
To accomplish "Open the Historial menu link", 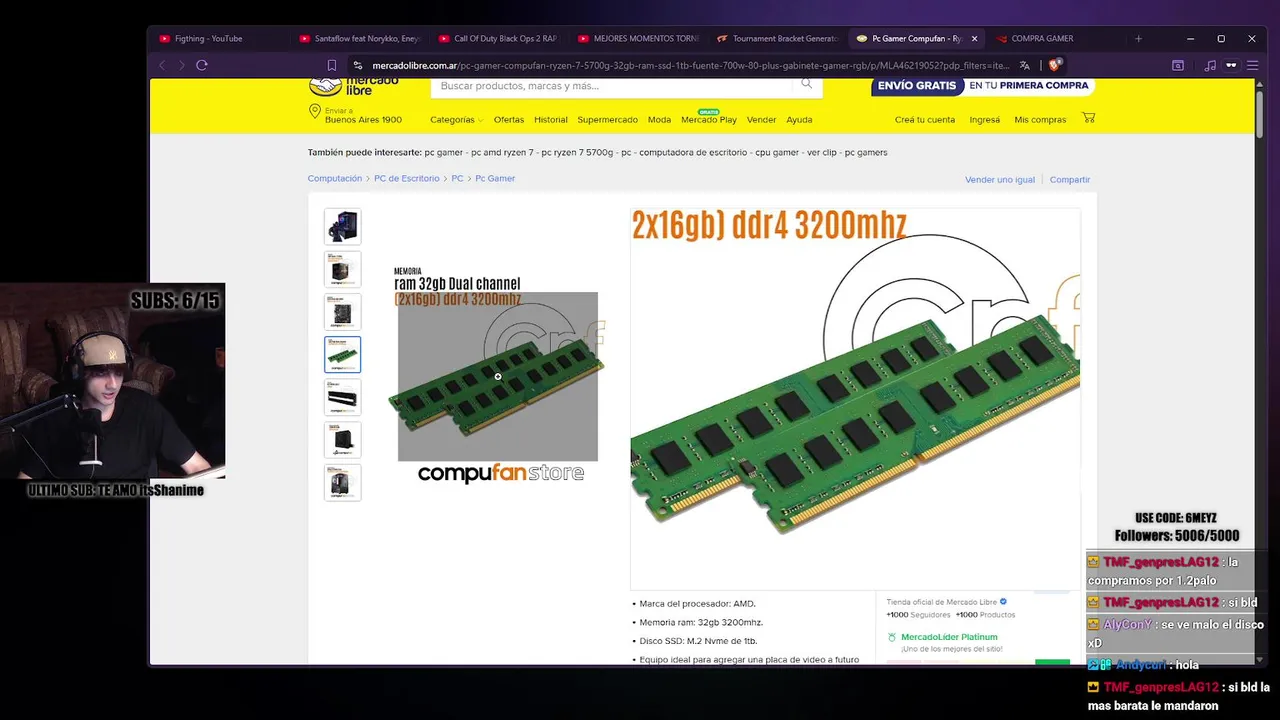I will tap(551, 120).
